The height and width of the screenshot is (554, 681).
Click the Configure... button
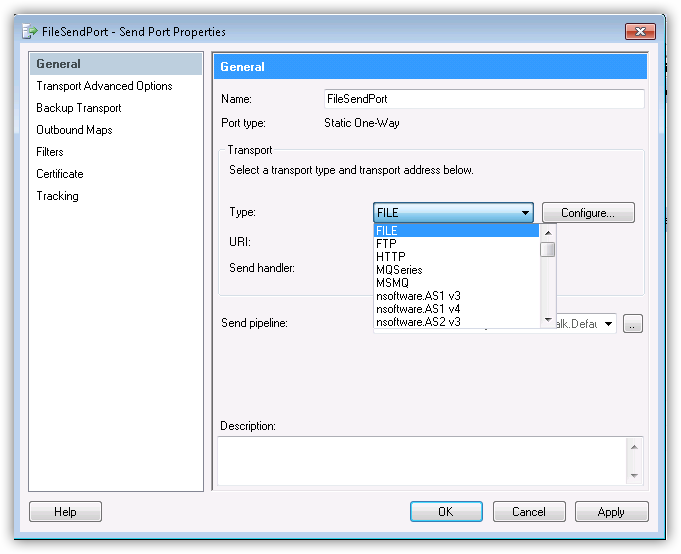tap(588, 213)
